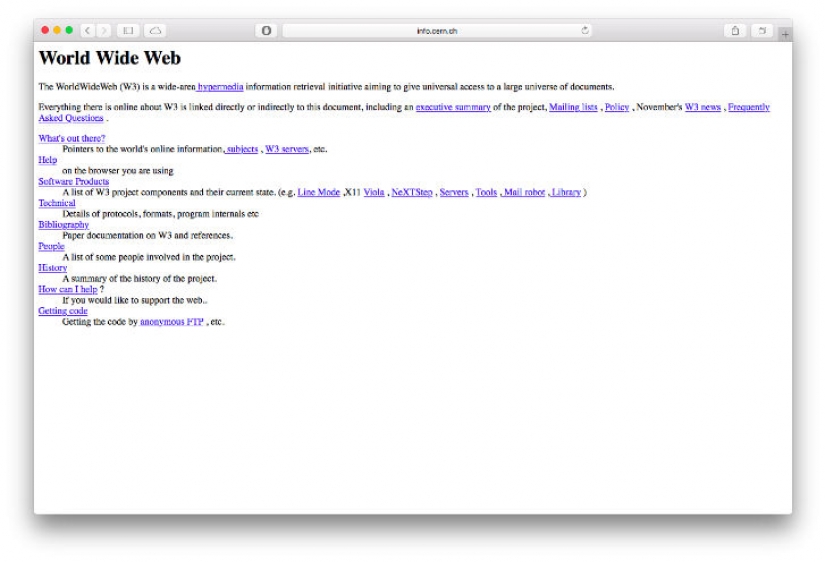825x562 pixels.
Task: Show all tabs overview
Action: [x=763, y=31]
